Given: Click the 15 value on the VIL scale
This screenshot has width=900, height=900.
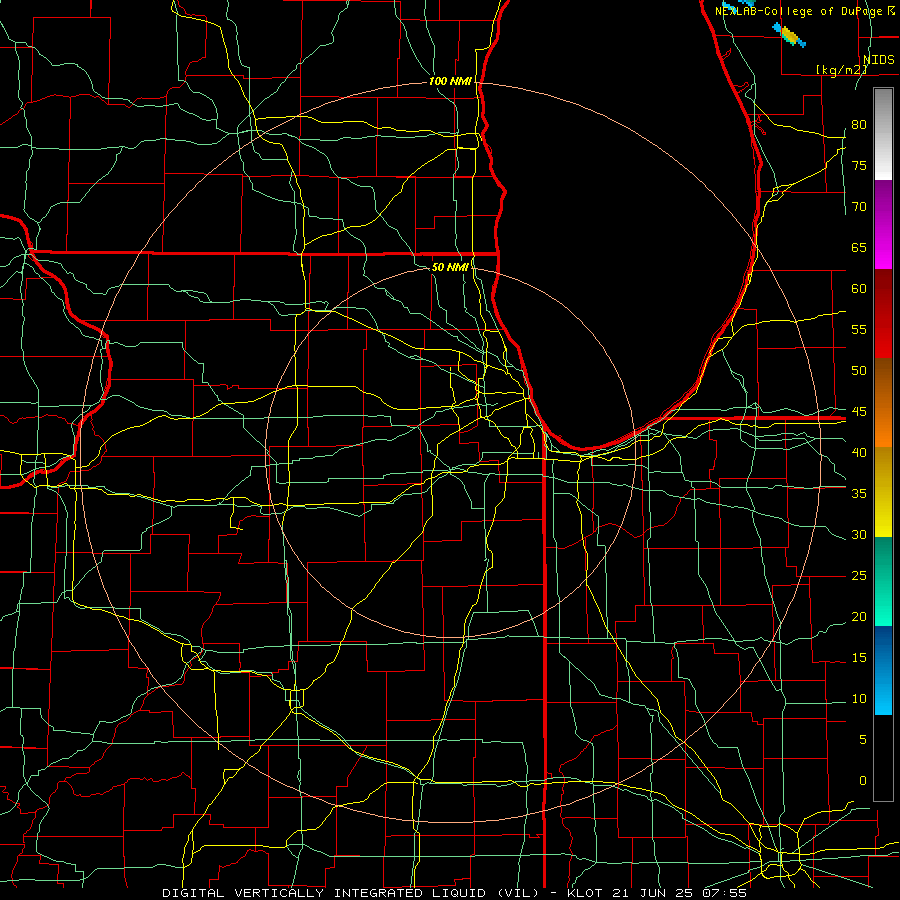Looking at the screenshot, I should pos(859,657).
